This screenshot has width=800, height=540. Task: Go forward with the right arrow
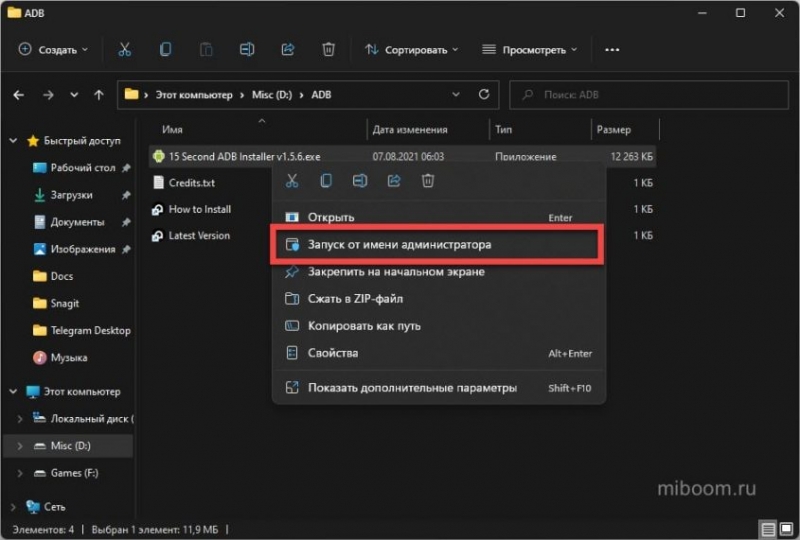48,95
